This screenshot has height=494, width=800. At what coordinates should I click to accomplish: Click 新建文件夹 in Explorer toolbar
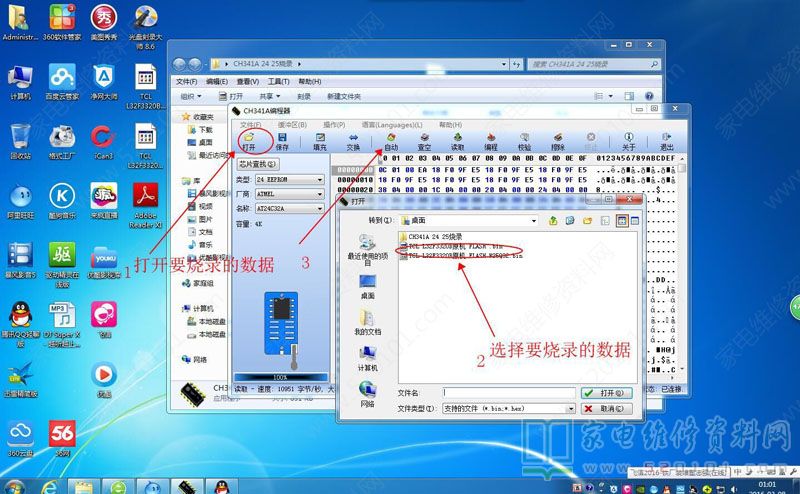point(344,96)
